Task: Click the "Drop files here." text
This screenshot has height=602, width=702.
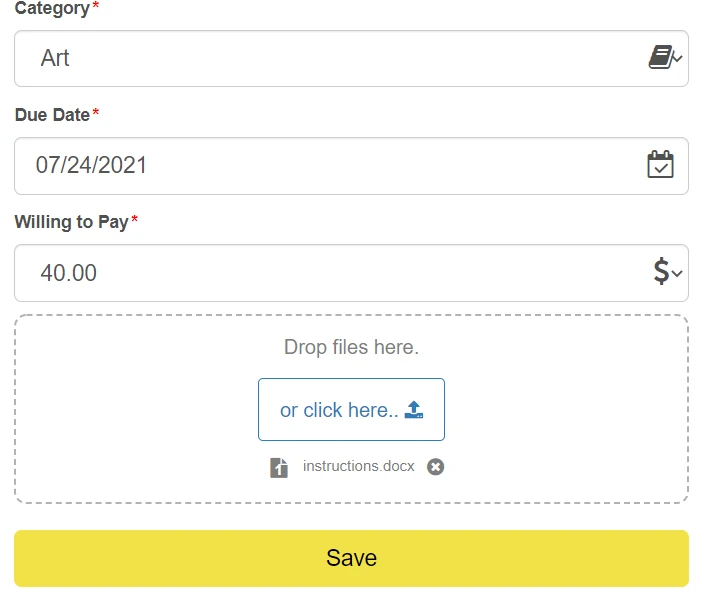Action: 351,348
